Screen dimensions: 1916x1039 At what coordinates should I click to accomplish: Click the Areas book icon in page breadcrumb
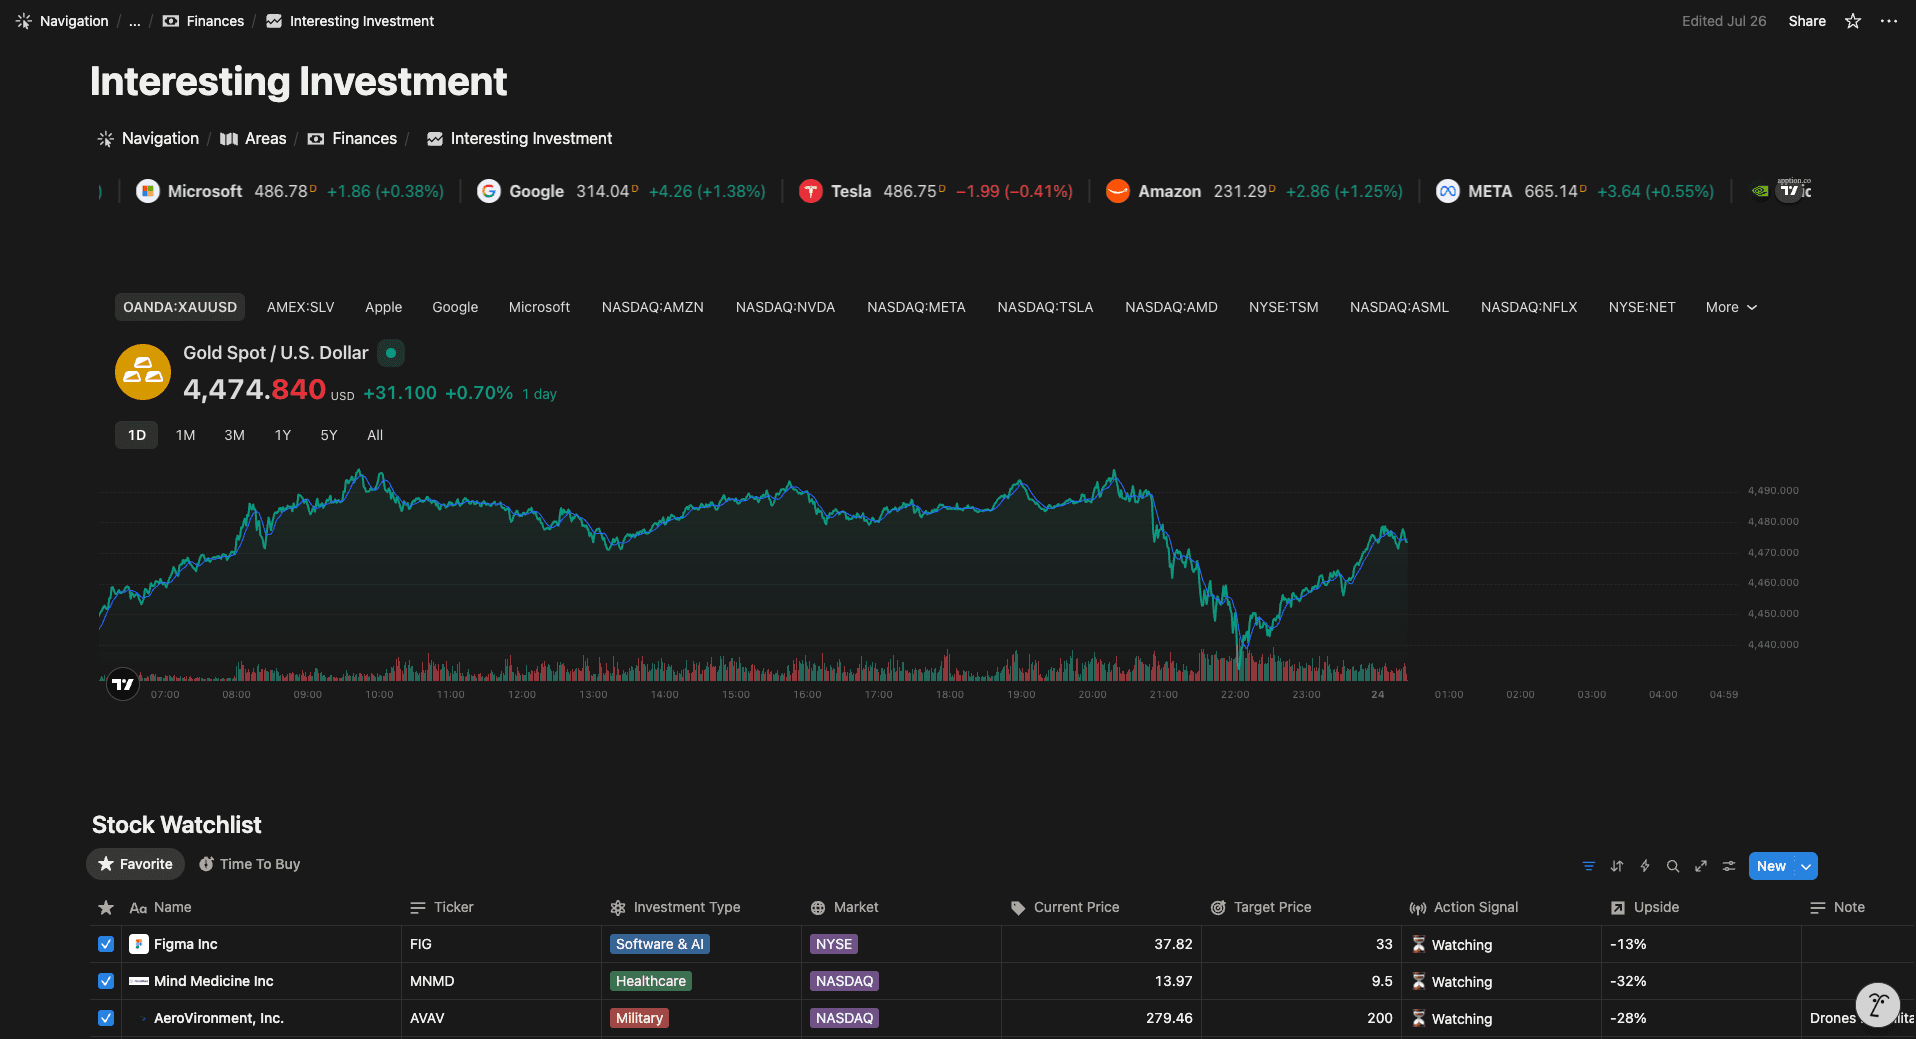(229, 139)
